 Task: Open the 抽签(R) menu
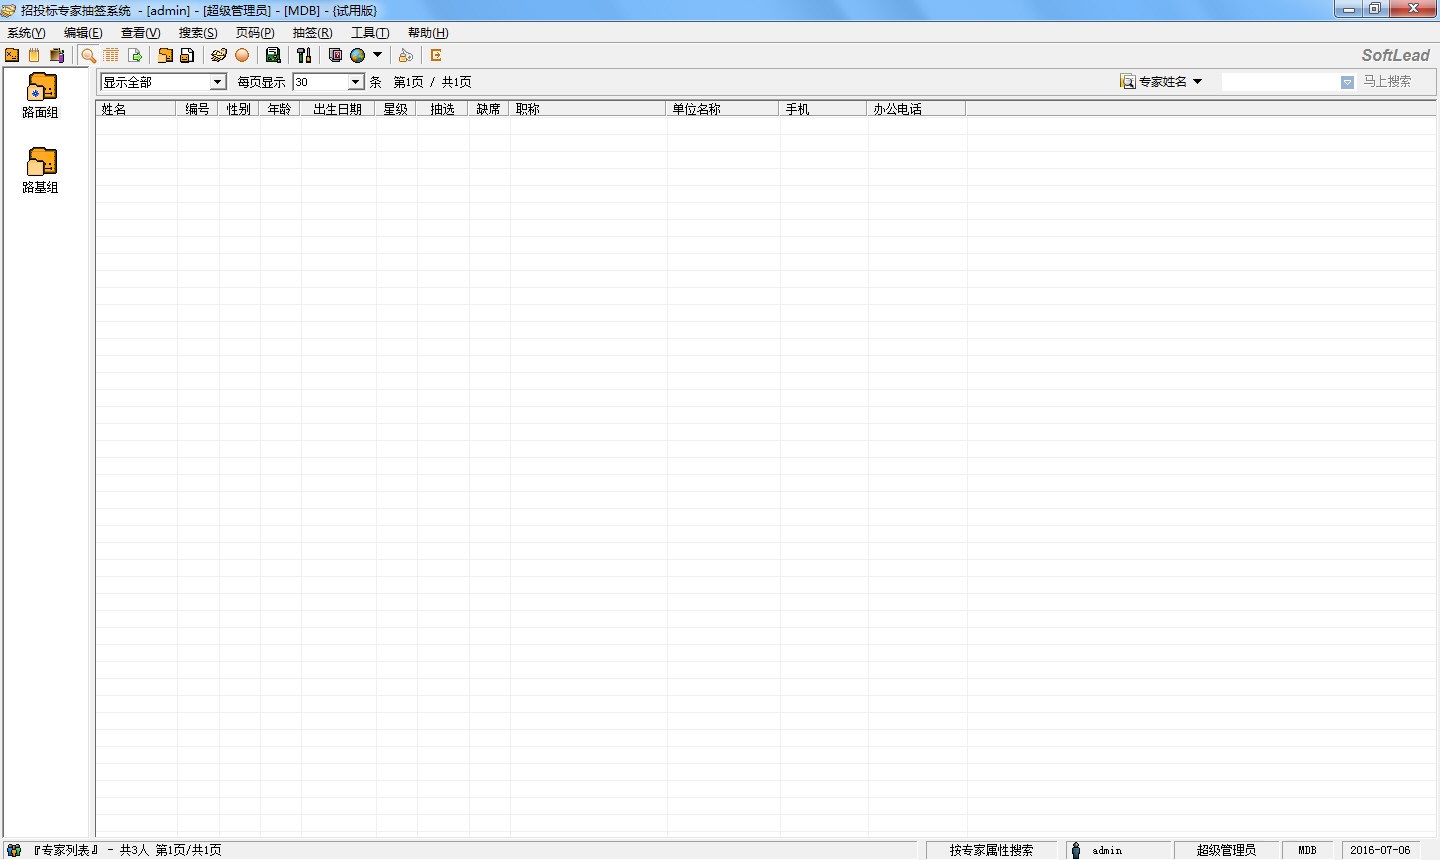[x=312, y=33]
